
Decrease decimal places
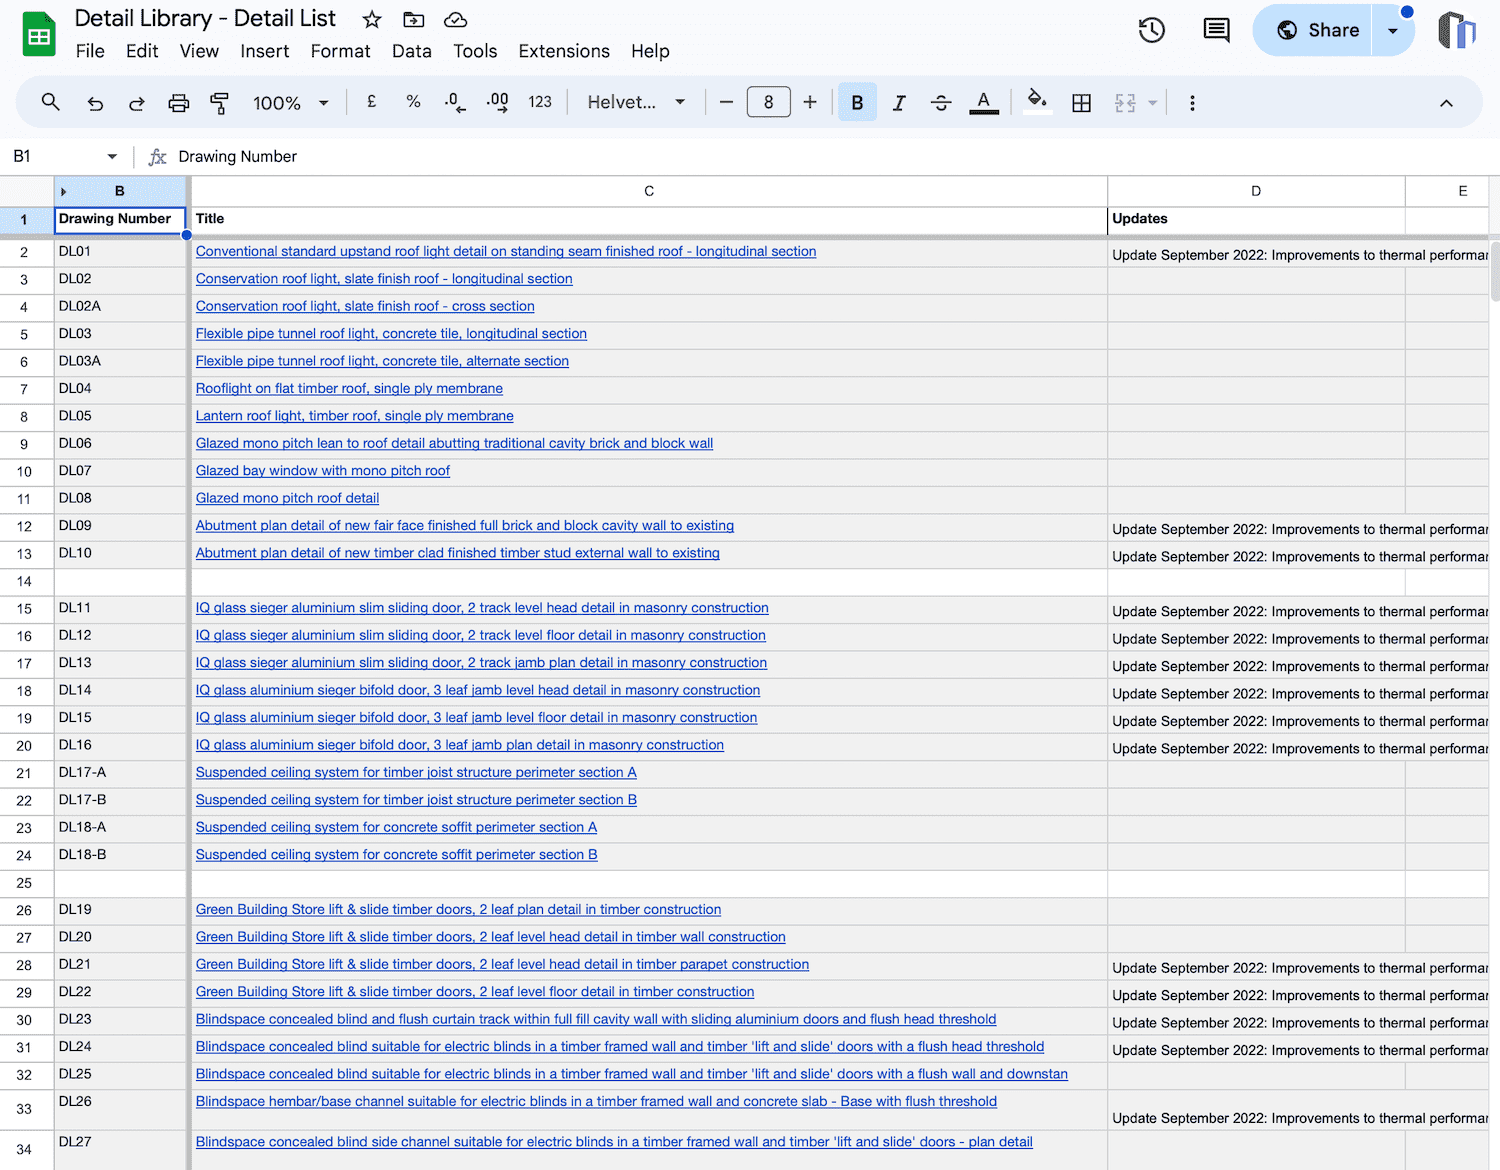[455, 102]
